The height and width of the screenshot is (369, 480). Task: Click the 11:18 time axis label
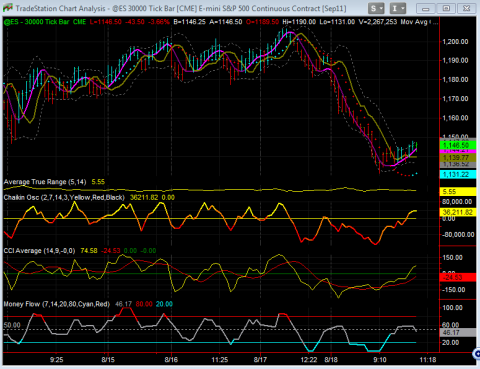[428, 360]
